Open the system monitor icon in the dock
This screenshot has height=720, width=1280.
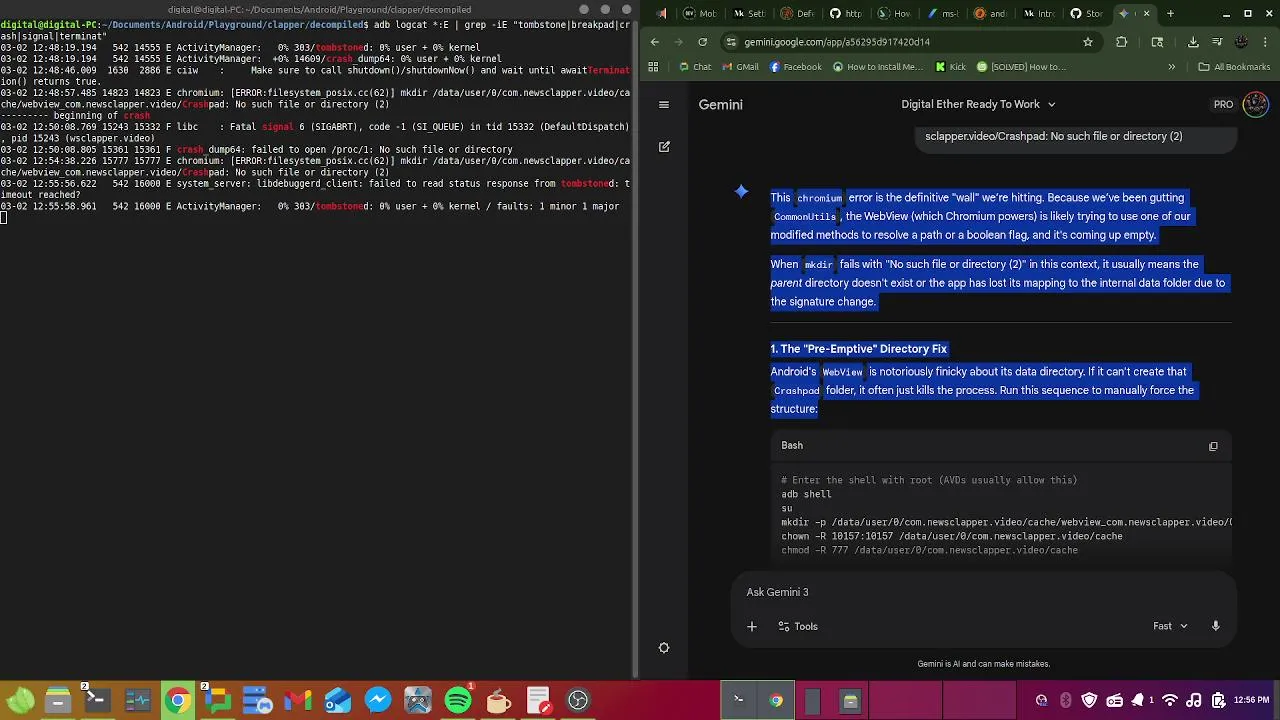tap(137, 700)
